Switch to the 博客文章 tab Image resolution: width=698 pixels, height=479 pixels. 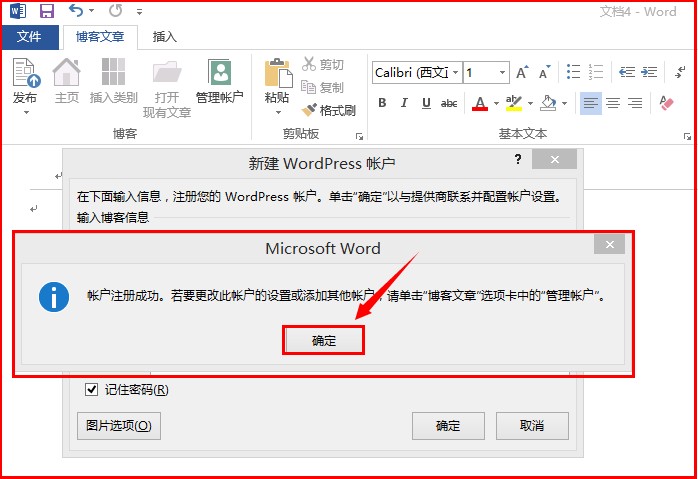(100, 37)
